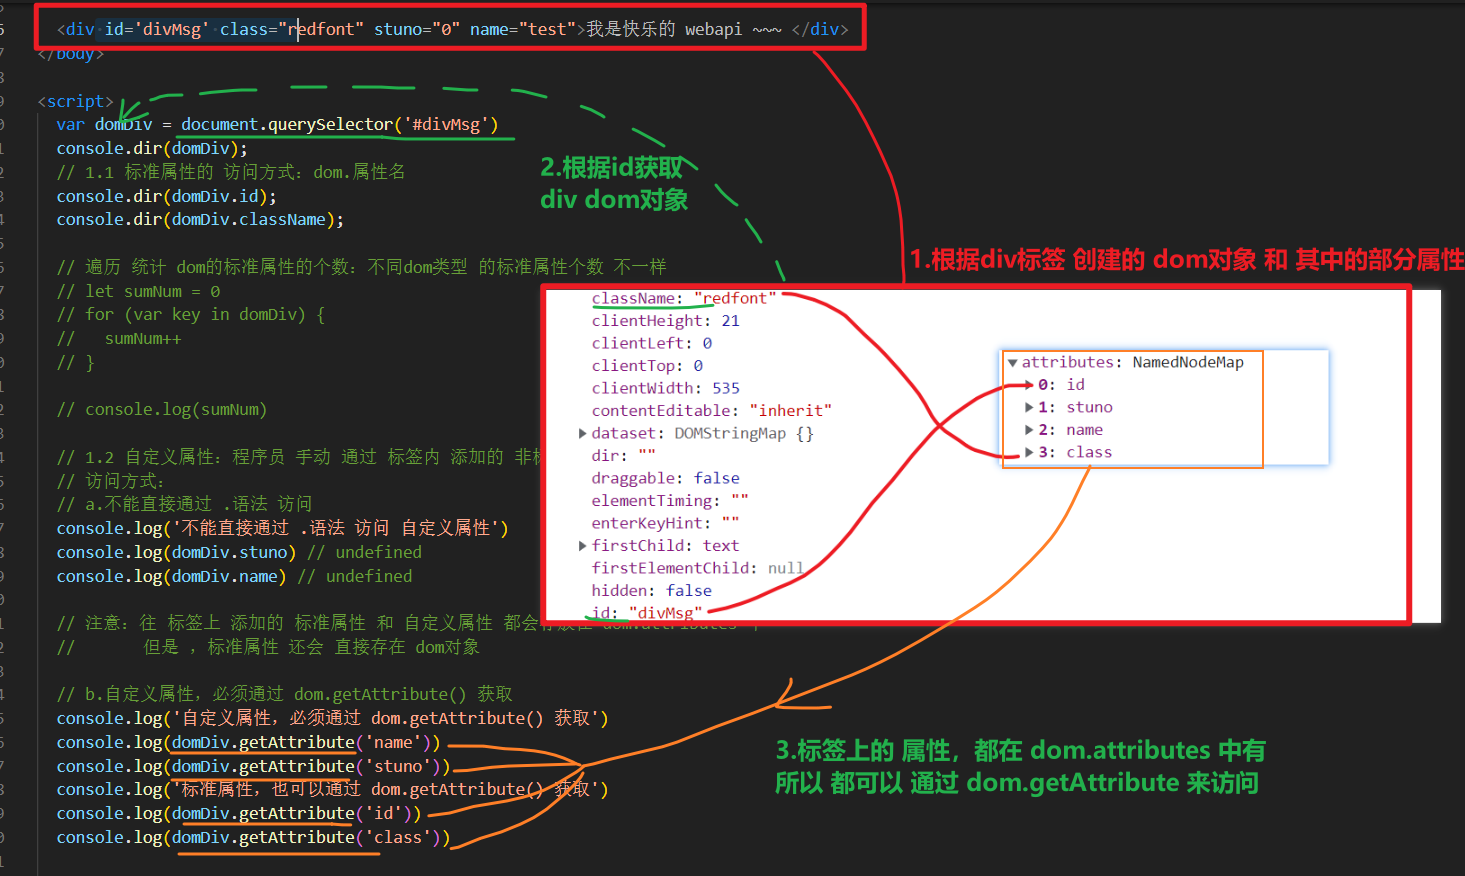
Task: Click the getAttribute('id') line
Action: [x=239, y=813]
